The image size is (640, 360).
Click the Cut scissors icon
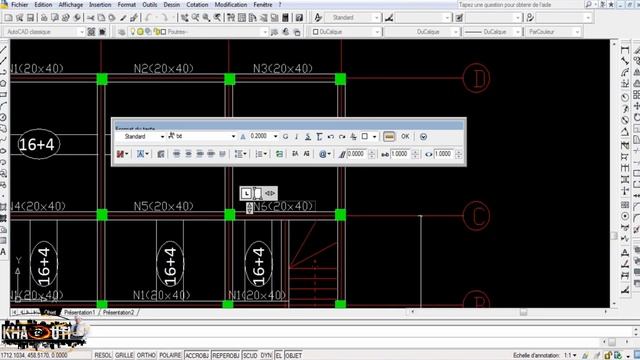click(90, 18)
